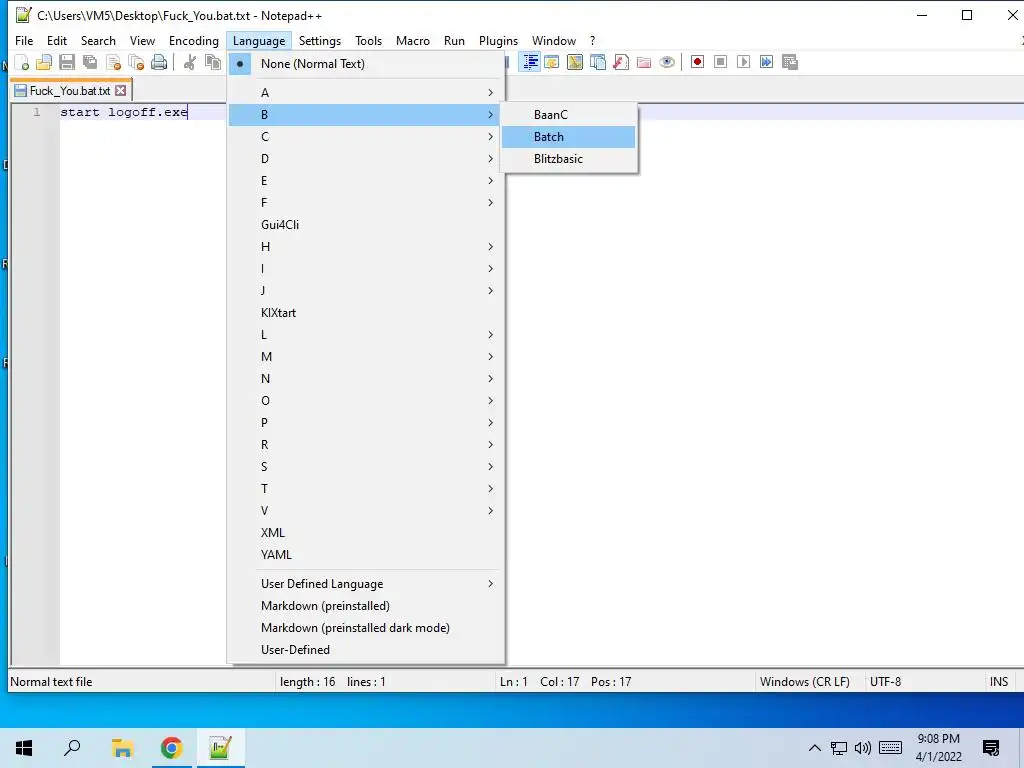
Task: Select XML language entry
Action: [366, 533]
